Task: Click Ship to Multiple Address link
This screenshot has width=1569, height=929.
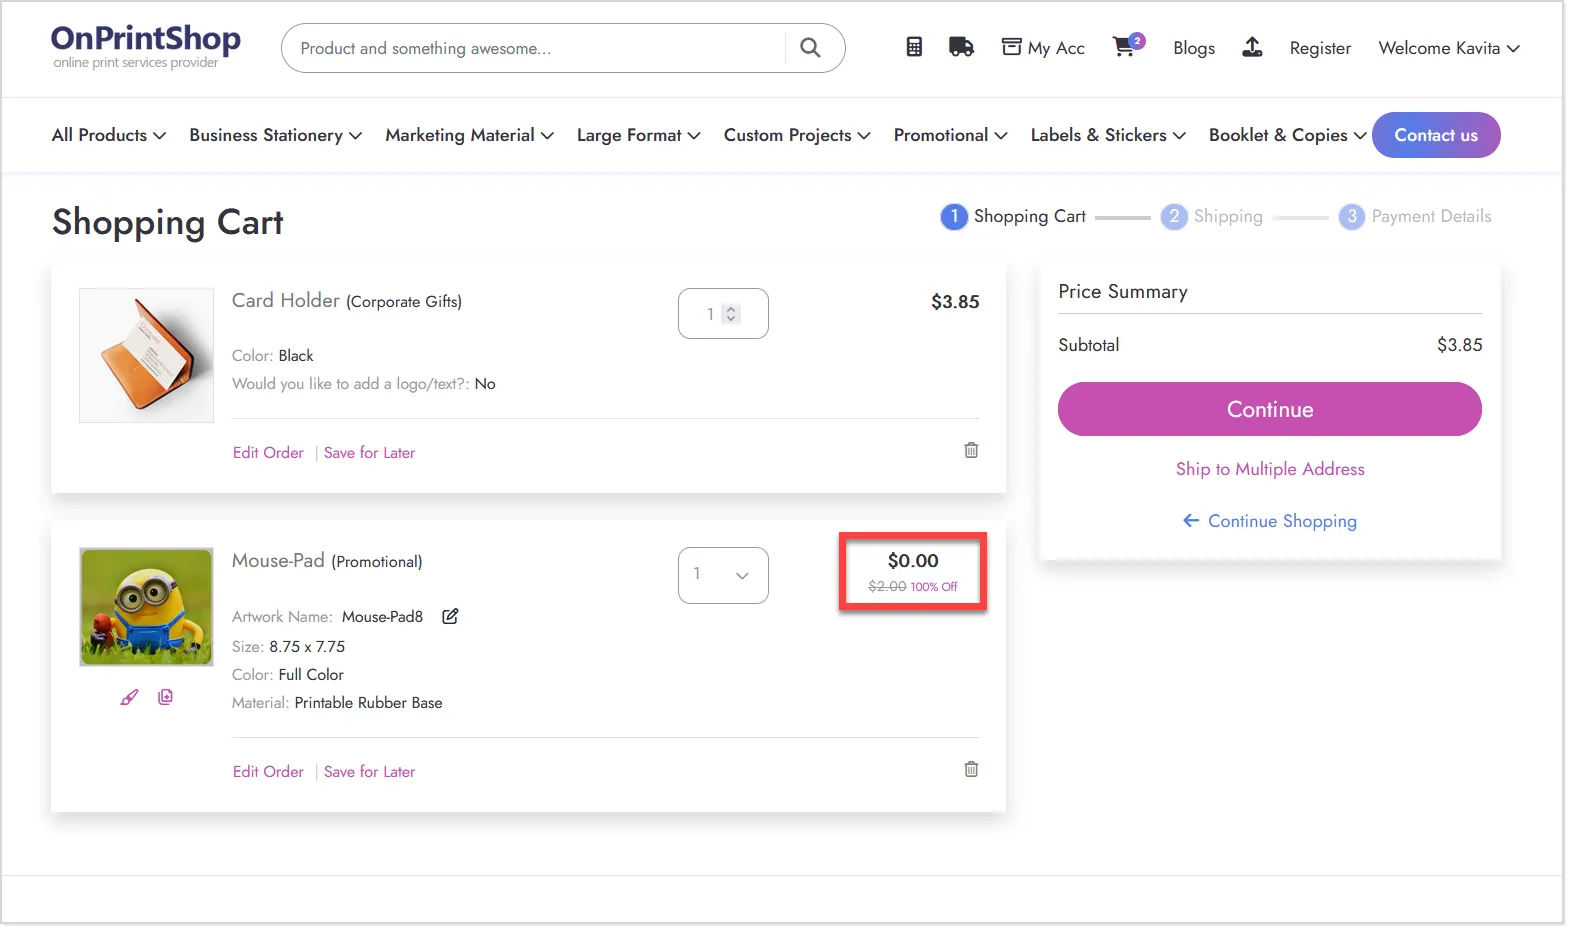Action: click(1270, 469)
